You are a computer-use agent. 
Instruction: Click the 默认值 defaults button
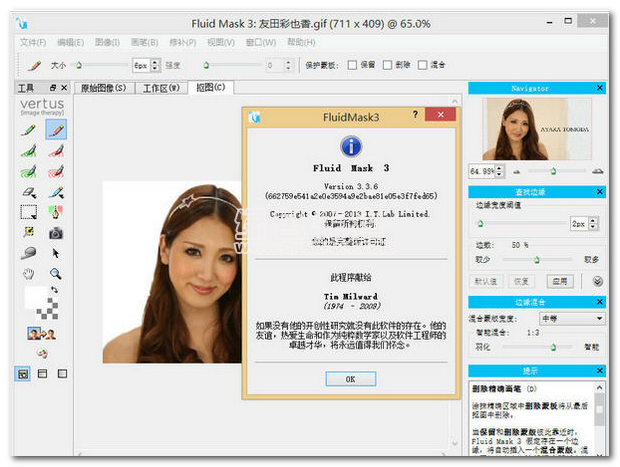486,282
